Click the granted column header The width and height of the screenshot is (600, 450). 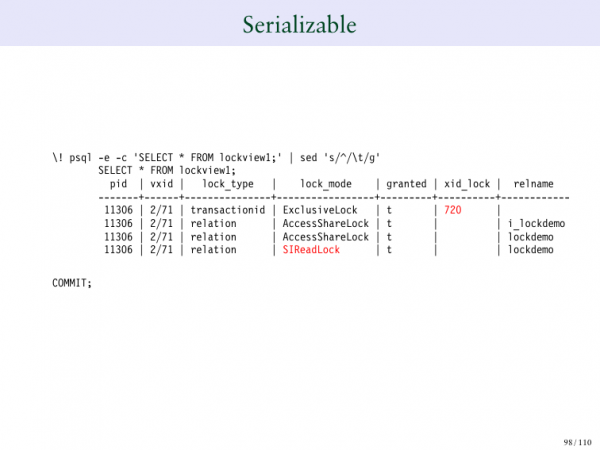click(x=405, y=184)
